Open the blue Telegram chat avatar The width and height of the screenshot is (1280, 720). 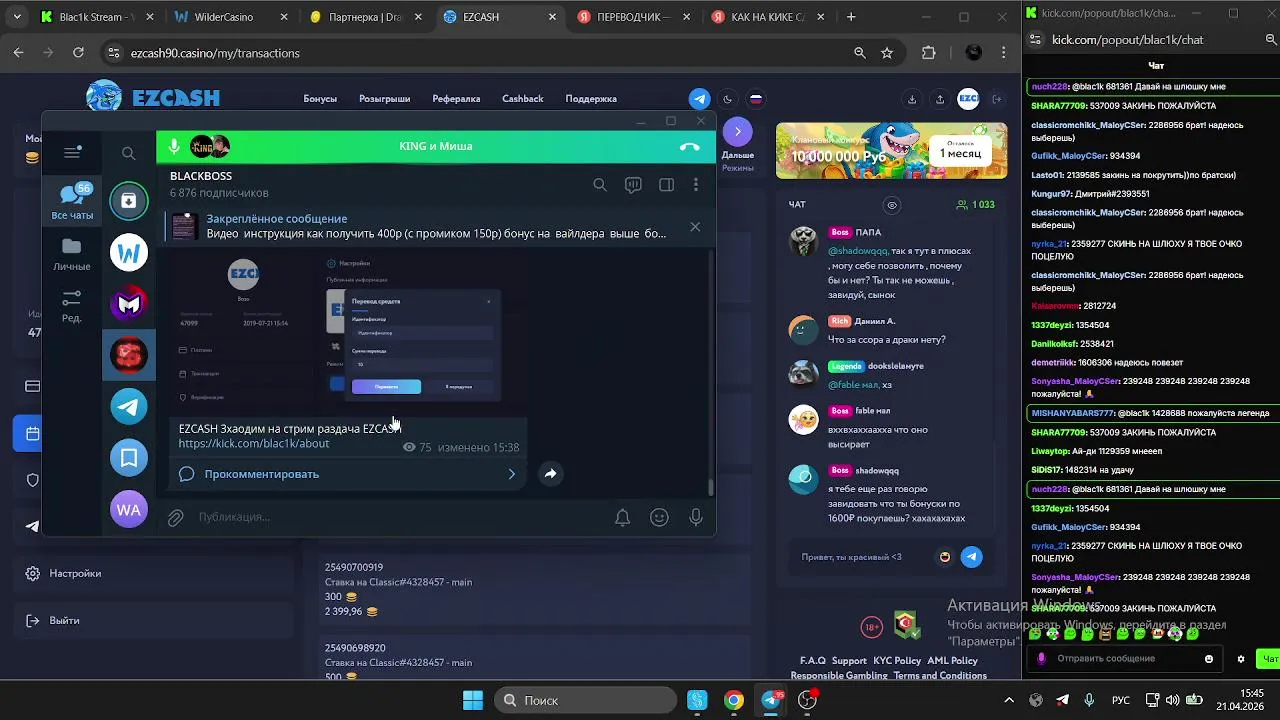tap(129, 406)
